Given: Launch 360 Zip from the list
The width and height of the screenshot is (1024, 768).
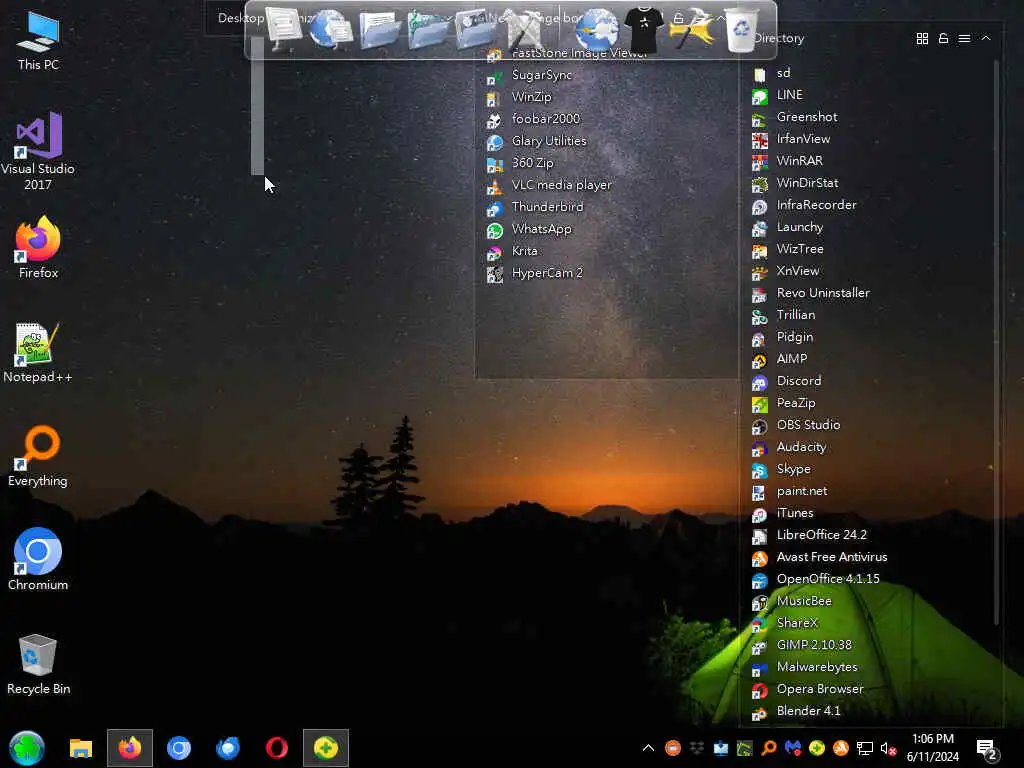Looking at the screenshot, I should [x=520, y=164].
